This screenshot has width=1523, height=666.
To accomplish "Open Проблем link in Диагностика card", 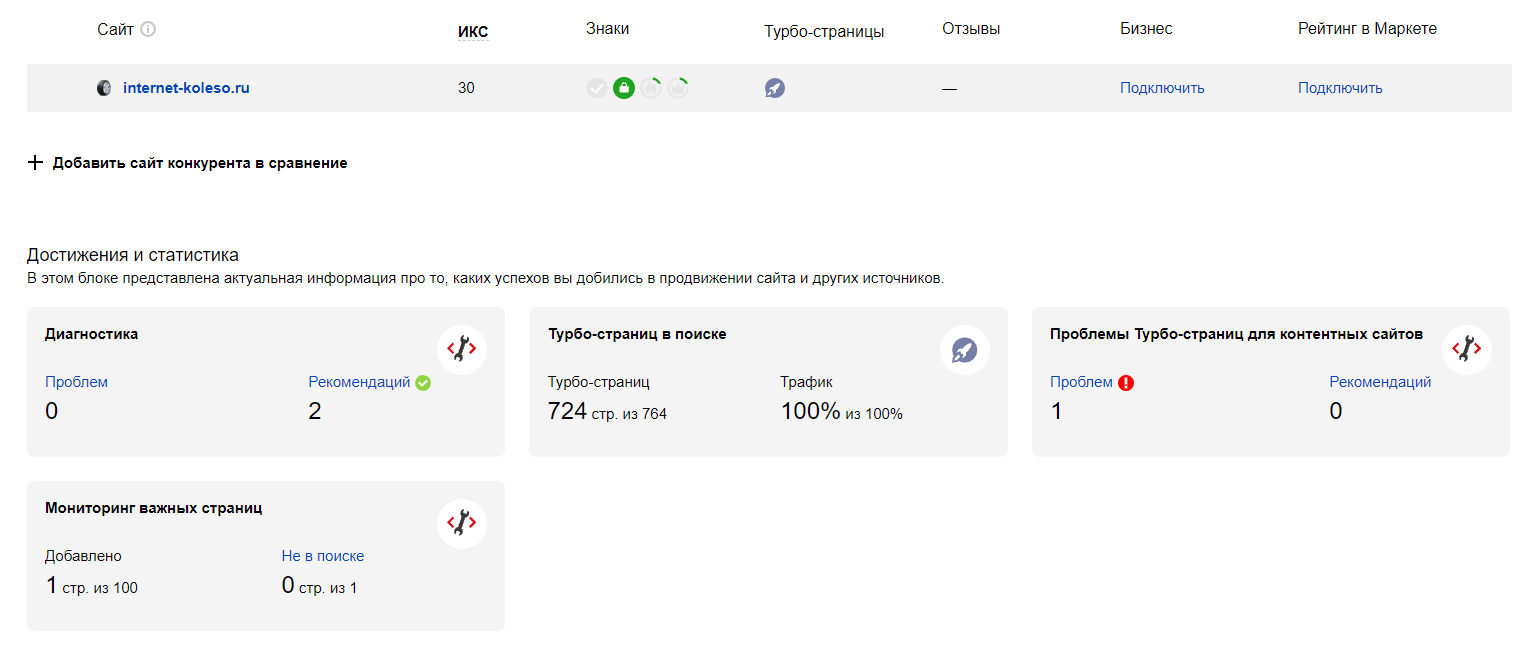I will point(76,382).
